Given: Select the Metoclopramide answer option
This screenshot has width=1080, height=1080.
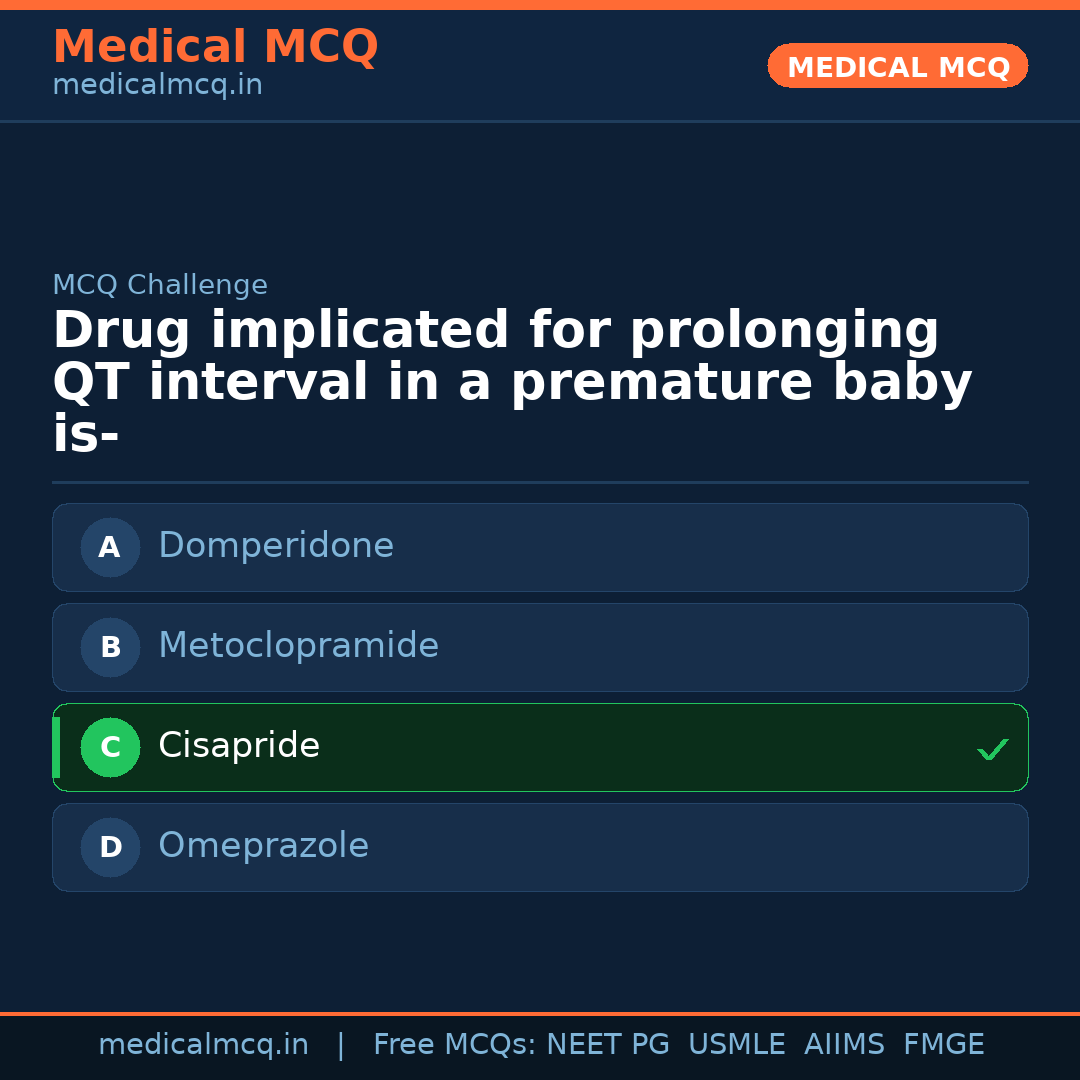Looking at the screenshot, I should point(540,647).
